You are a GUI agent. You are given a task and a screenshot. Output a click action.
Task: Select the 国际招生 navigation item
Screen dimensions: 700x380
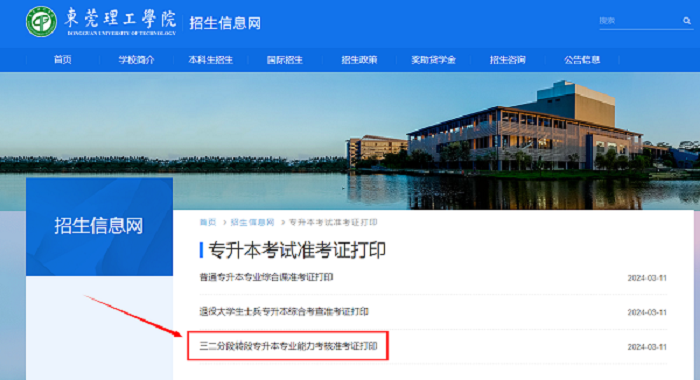pyautogui.click(x=284, y=60)
